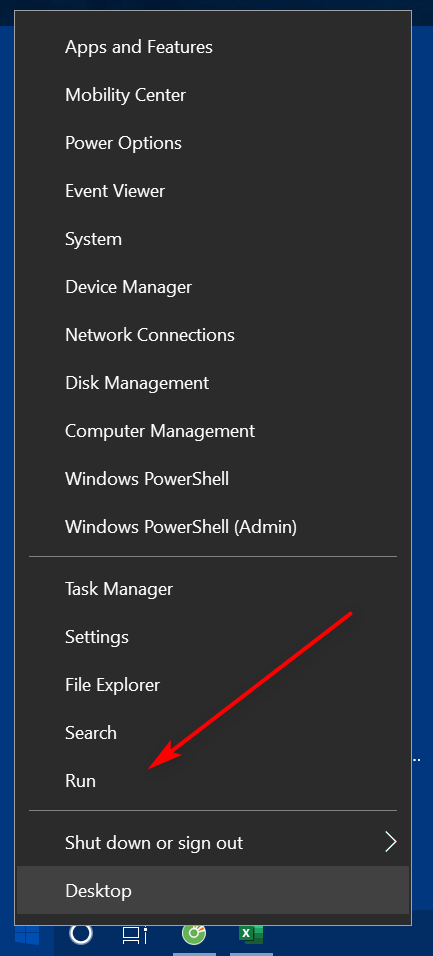This screenshot has height=956, width=433.
Task: Click the green circular app taskbar icon
Action: click(194, 933)
